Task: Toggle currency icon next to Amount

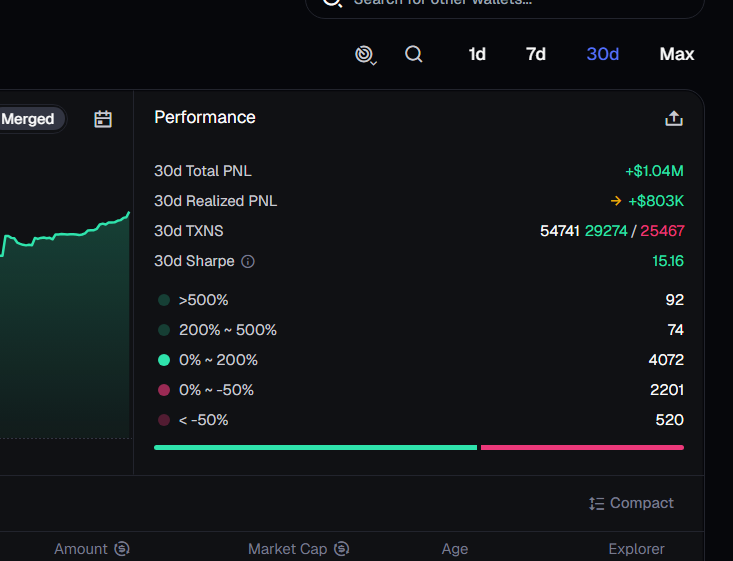Action: point(122,549)
